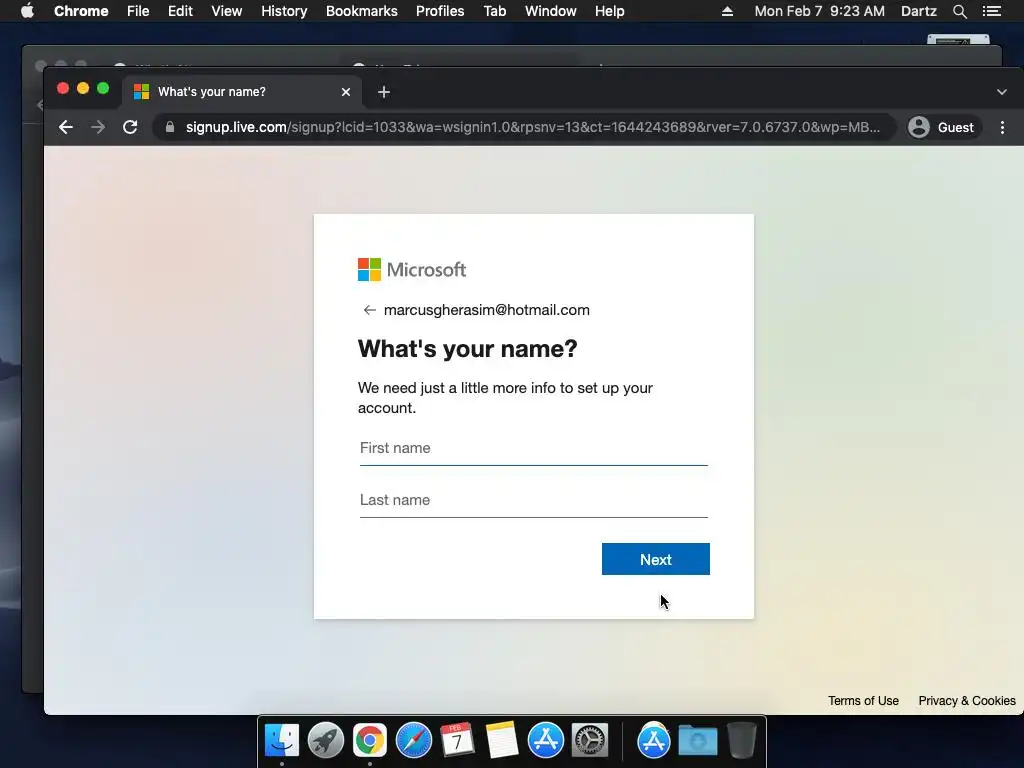Open the Chrome three-dot menu

1002,127
